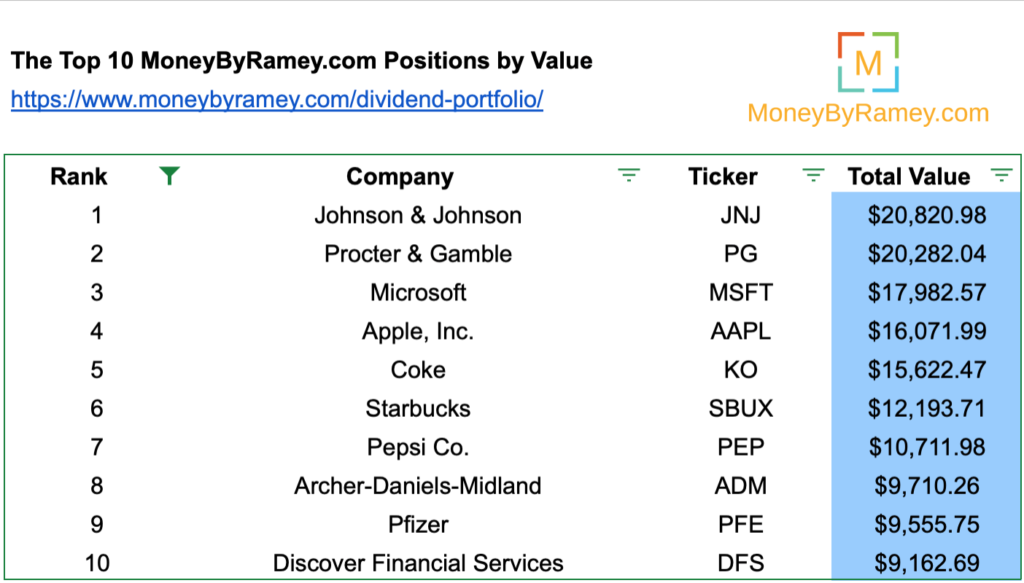The image size is (1024, 583).
Task: Click the blue $20,820.98 value cell
Action: coord(927,215)
